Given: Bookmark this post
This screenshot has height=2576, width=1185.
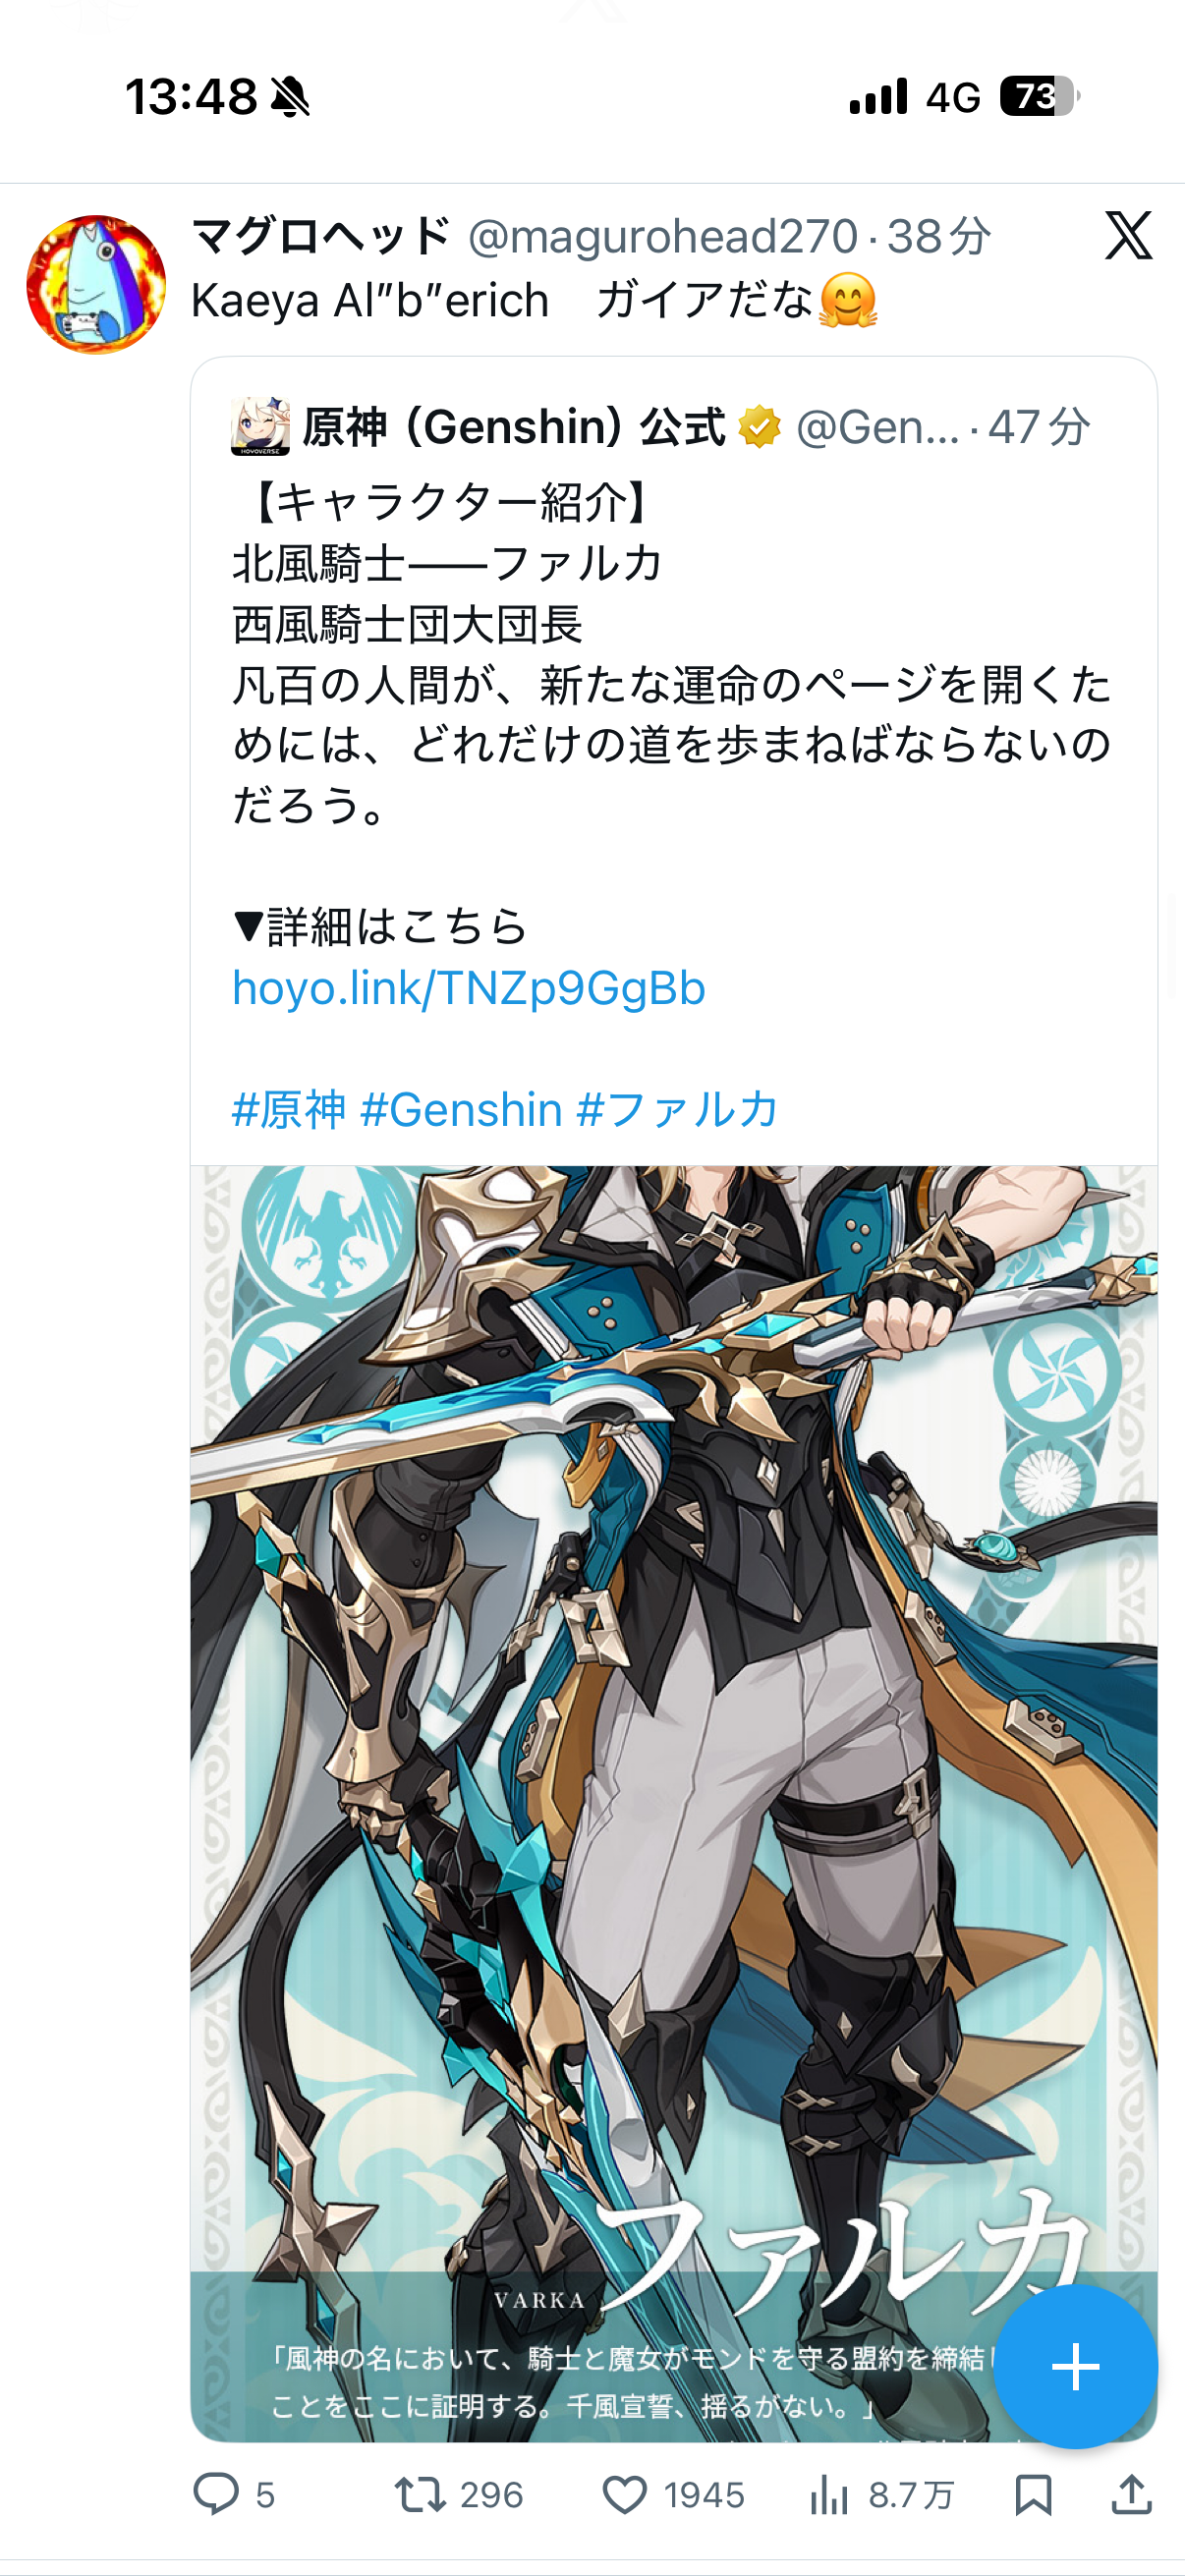Looking at the screenshot, I should coord(1033,2495).
